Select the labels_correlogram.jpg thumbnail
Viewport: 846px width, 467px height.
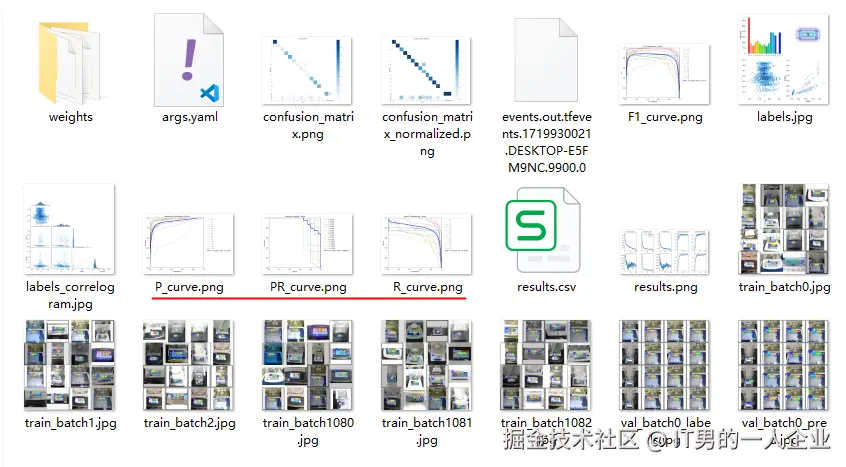(x=69, y=229)
